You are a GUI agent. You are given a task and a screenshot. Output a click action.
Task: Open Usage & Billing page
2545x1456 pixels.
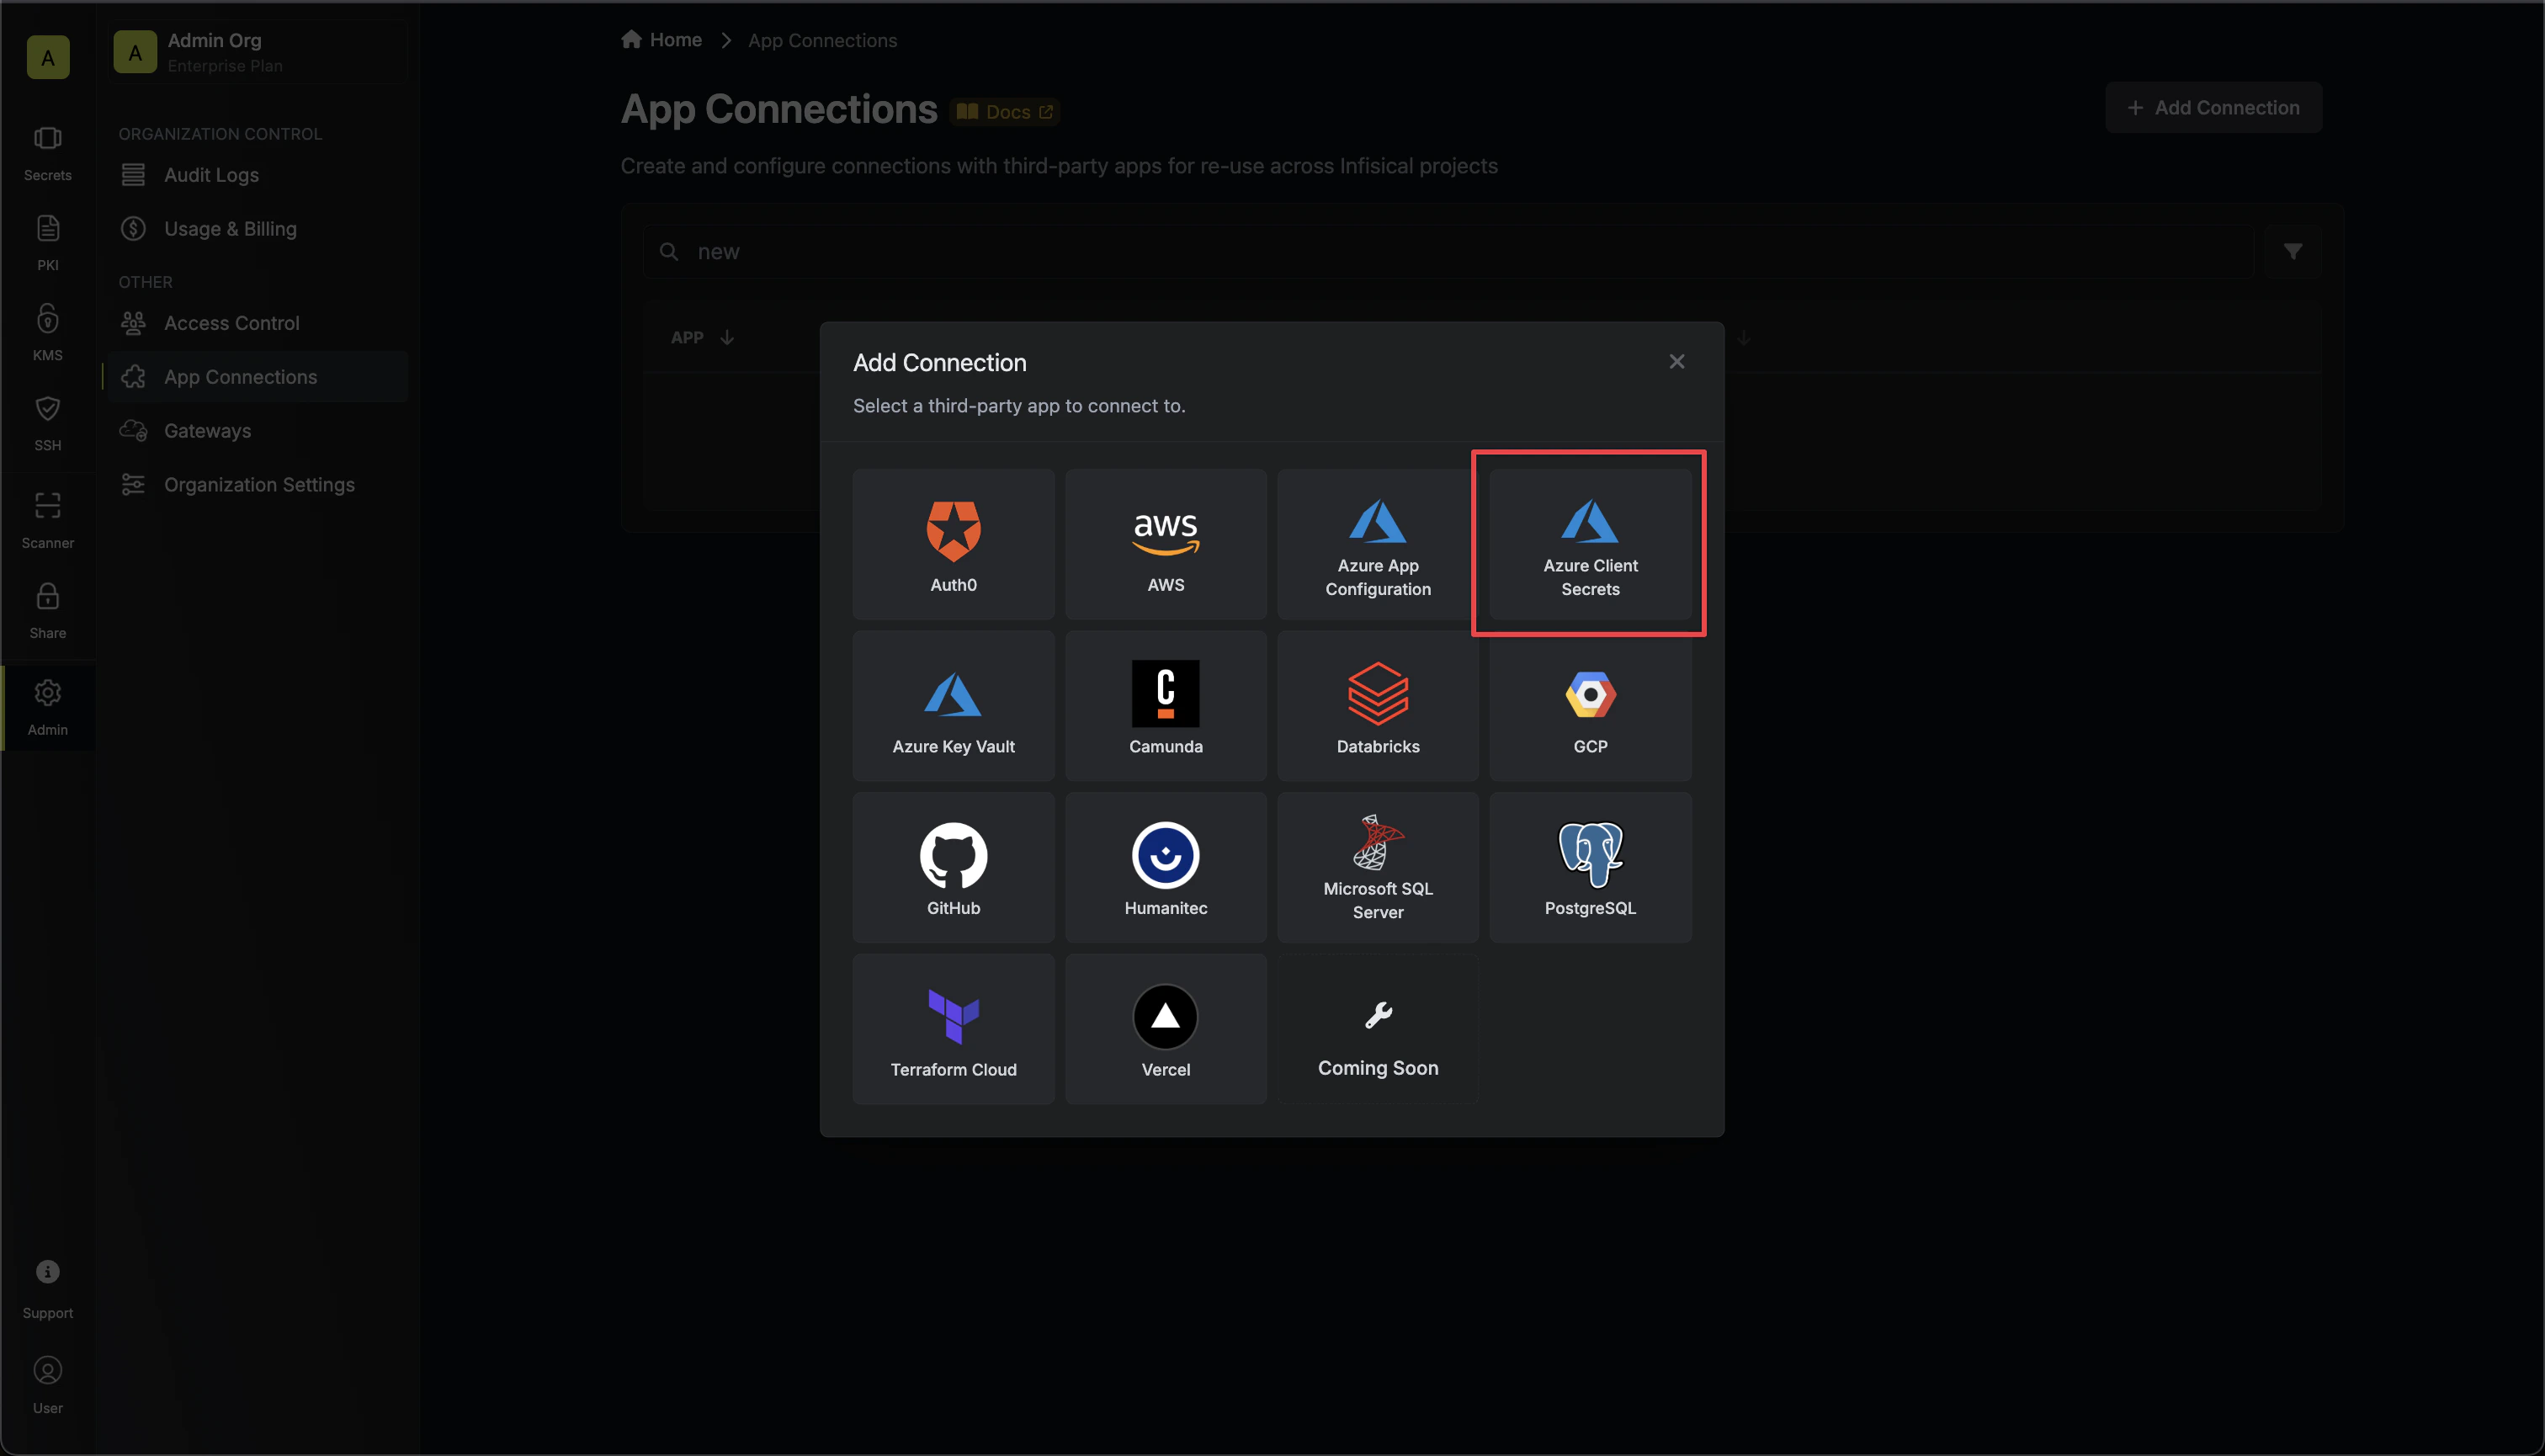(258, 229)
